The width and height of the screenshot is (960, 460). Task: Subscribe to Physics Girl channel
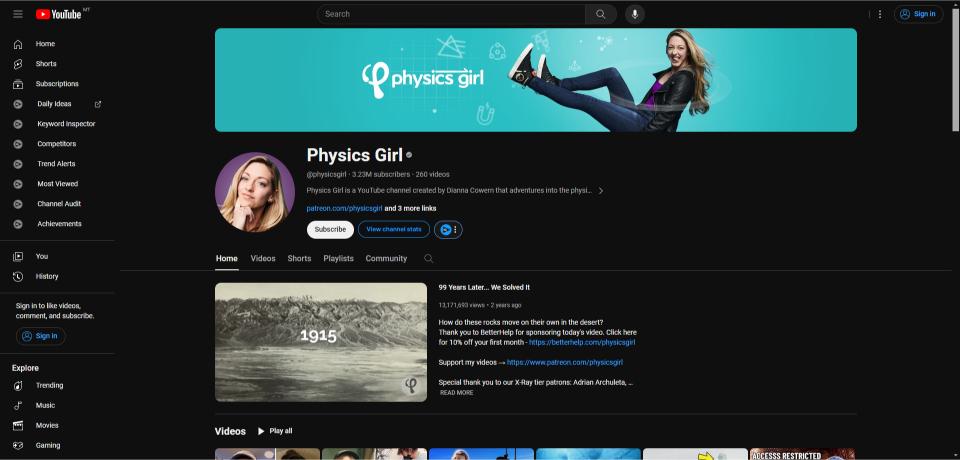[x=330, y=230]
